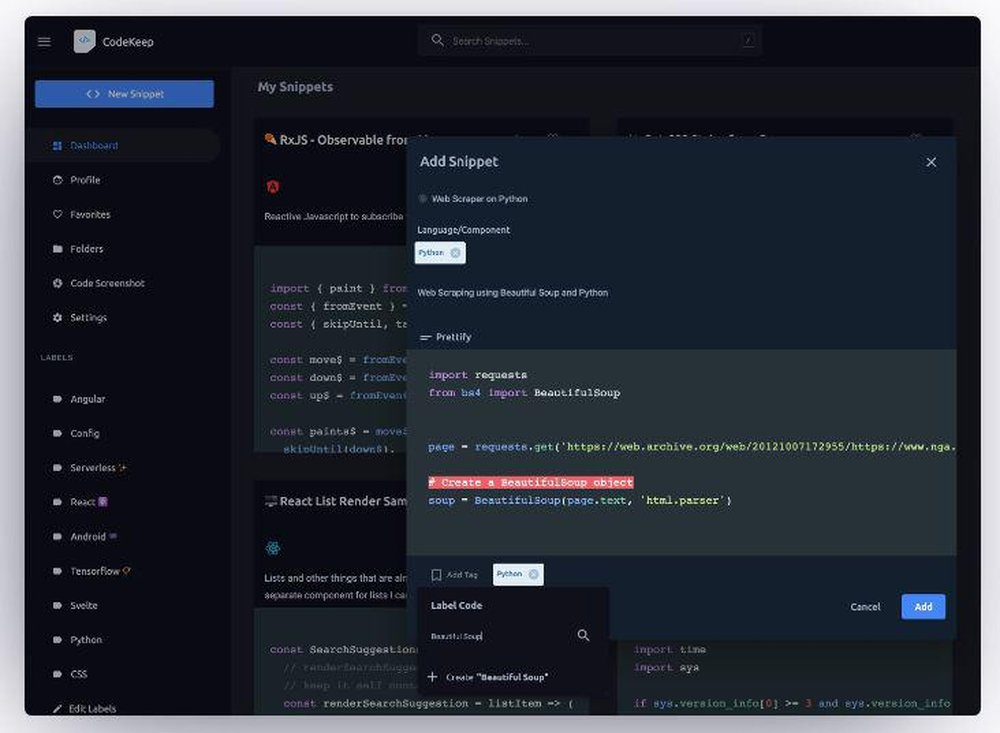1000x733 pixels.
Task: Open Code Screenshot in the sidebar
Action: click(107, 283)
